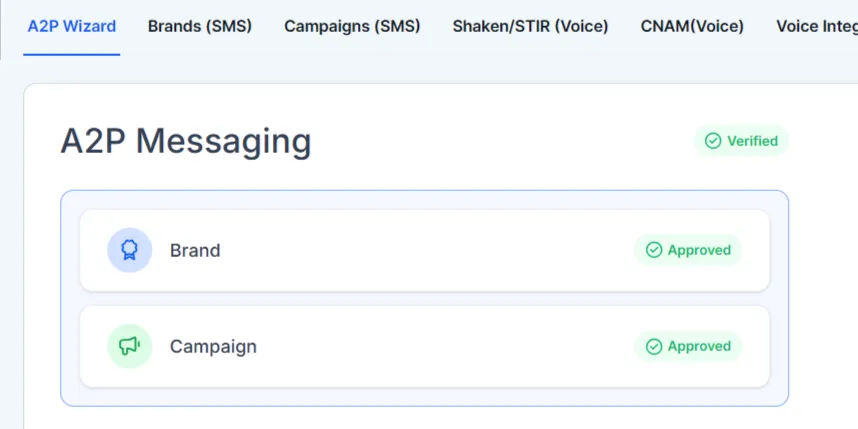Click the Verified status badge

tap(741, 141)
